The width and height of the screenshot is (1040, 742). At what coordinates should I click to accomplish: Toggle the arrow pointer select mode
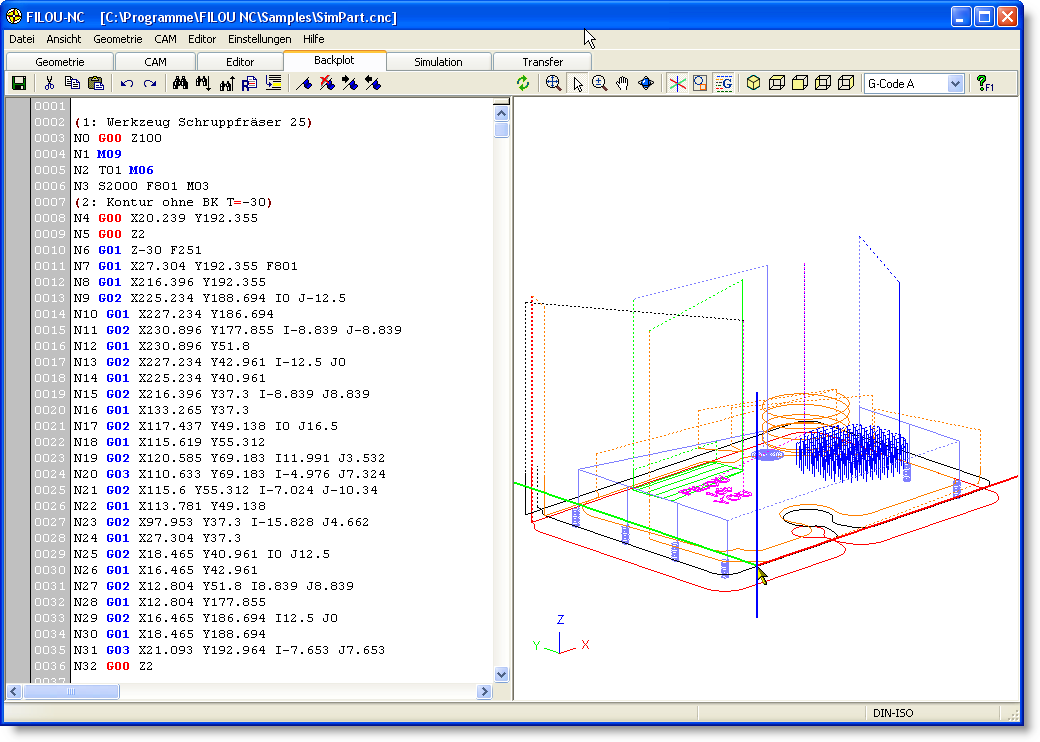(x=577, y=84)
